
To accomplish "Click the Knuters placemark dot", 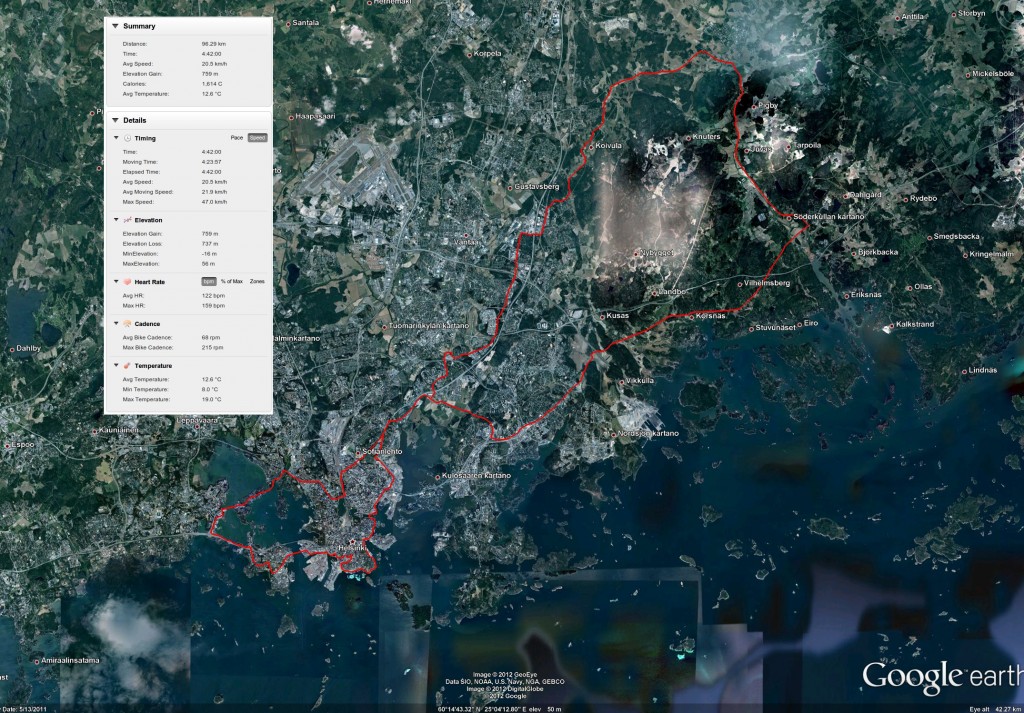I will point(688,138).
